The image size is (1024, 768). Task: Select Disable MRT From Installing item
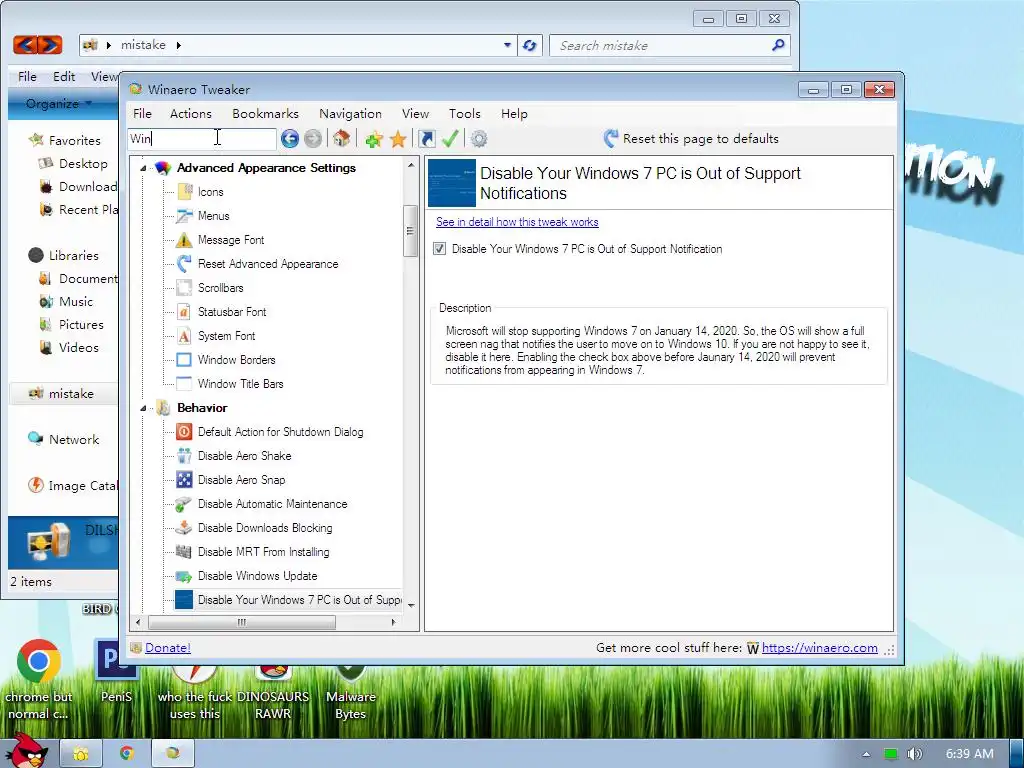(263, 552)
